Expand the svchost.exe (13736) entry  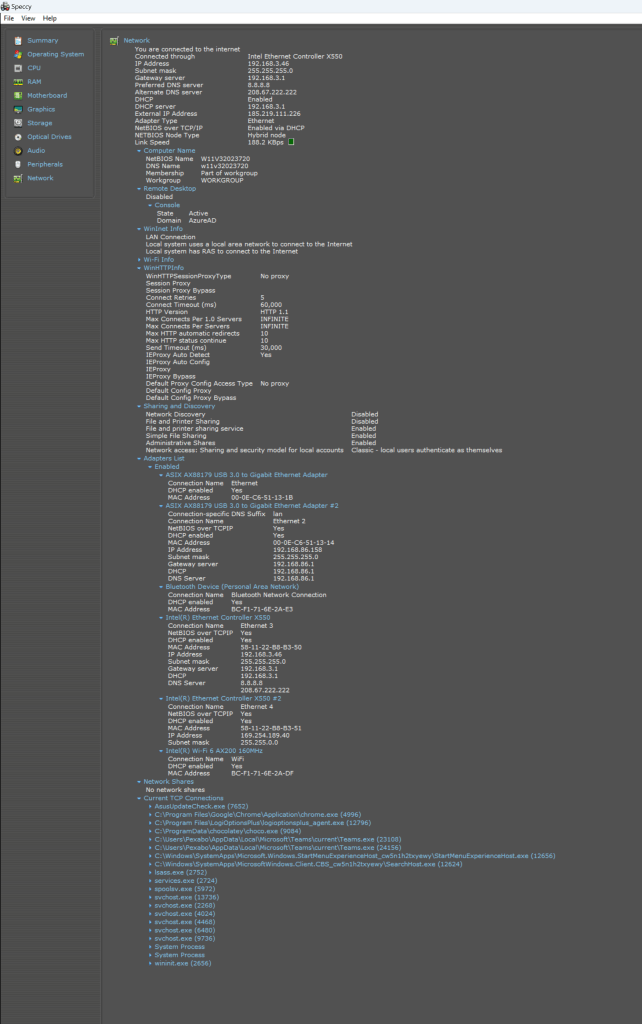point(150,897)
